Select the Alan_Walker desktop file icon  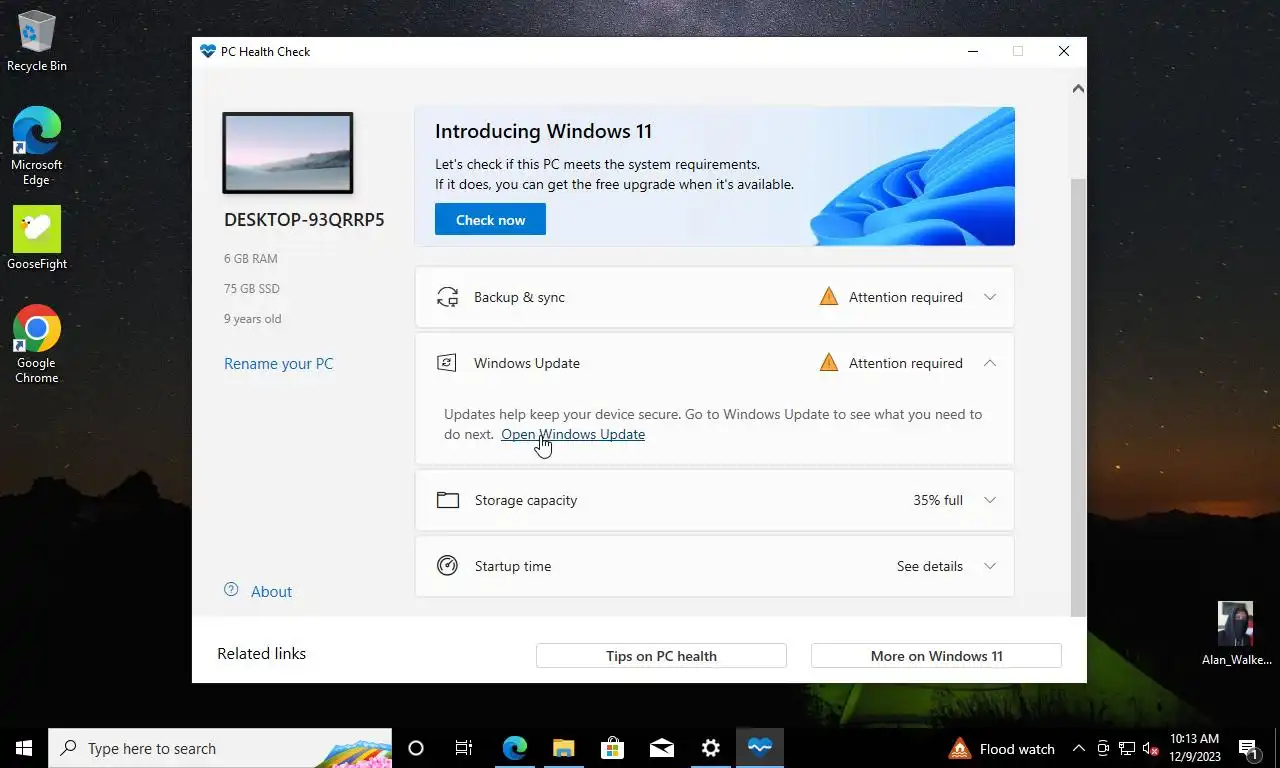pos(1236,634)
